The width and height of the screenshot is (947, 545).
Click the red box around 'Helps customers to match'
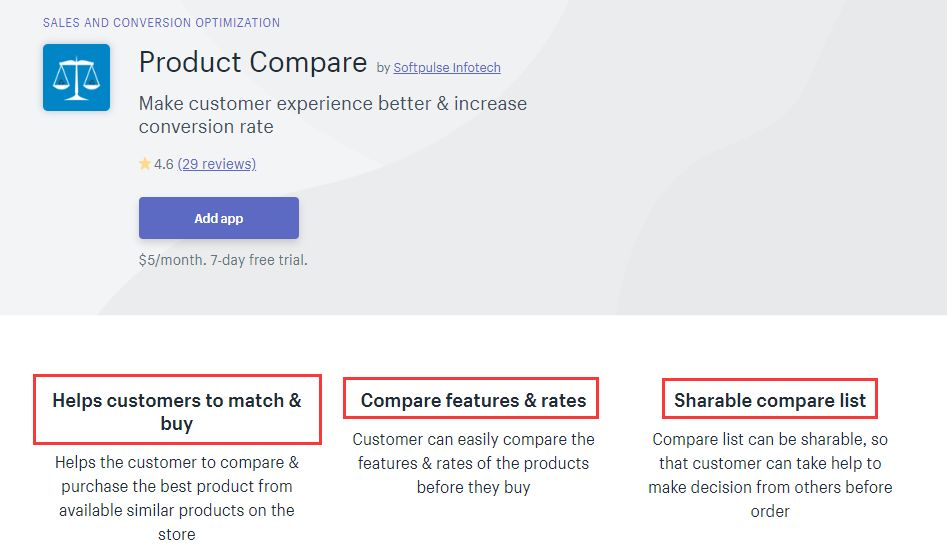pyautogui.click(x=177, y=410)
